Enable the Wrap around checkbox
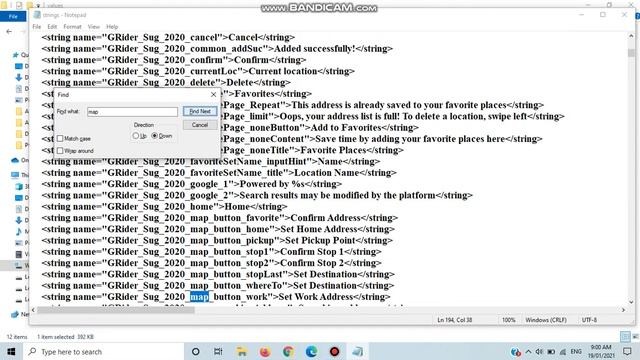This screenshot has width=640, height=360. 60,151
